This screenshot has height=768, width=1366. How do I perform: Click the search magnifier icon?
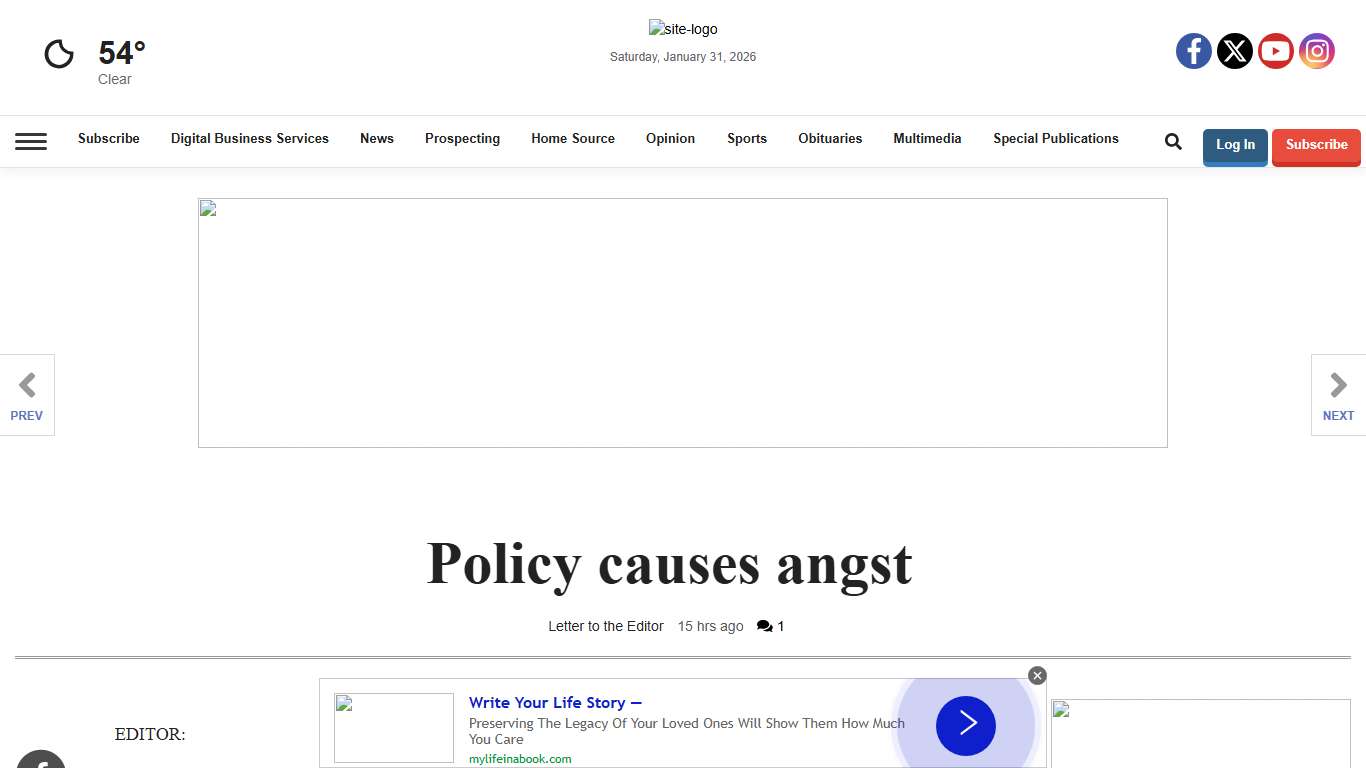point(1172,141)
